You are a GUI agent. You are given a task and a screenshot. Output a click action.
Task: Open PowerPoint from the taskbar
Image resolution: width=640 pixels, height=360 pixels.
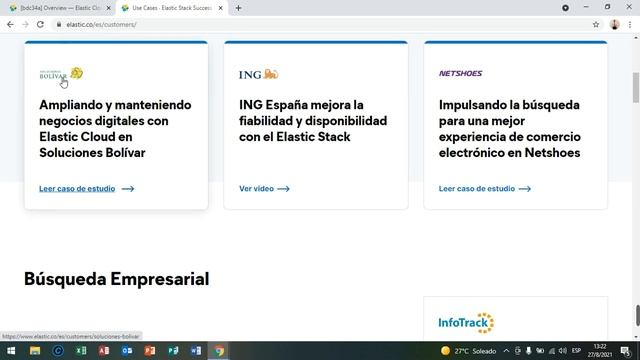point(150,351)
